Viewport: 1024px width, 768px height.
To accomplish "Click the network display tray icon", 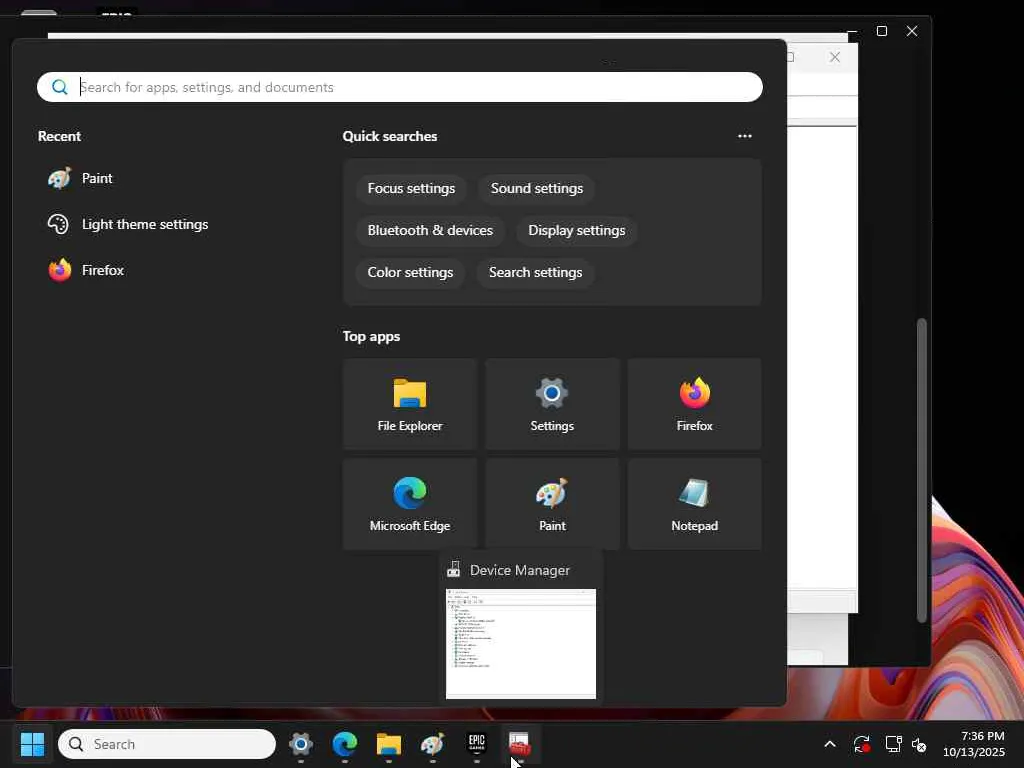I will (x=893, y=744).
